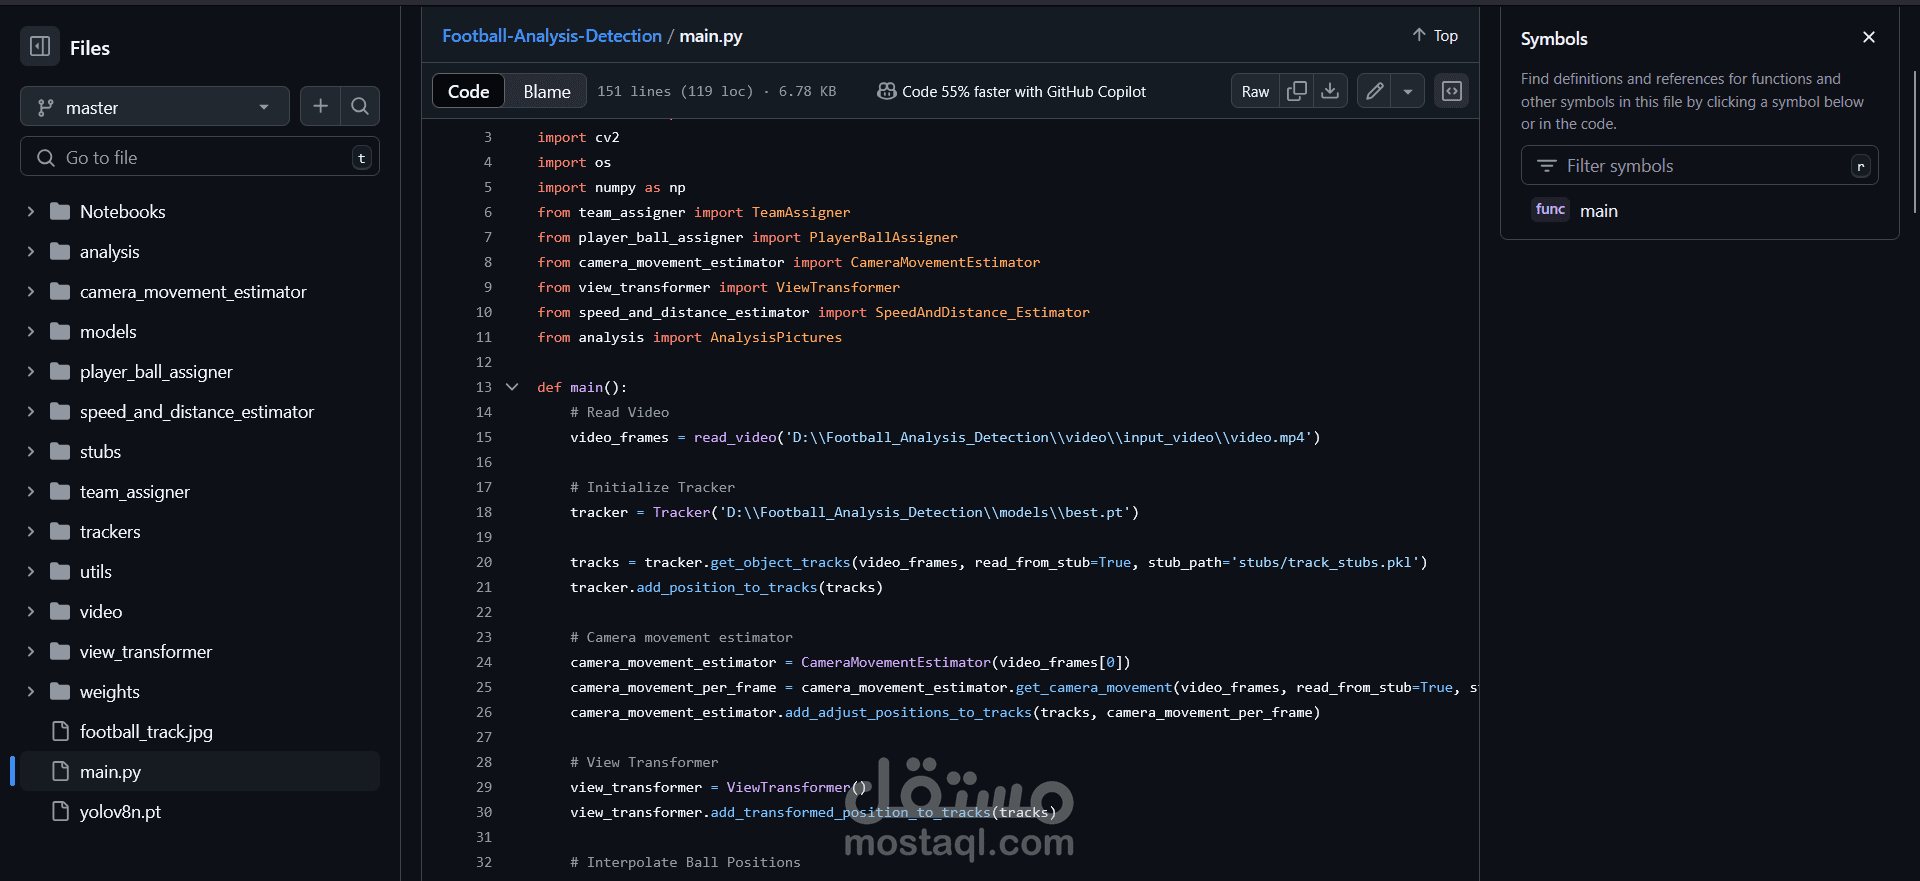Click the TeamAssigner import name
1920x881 pixels.
point(801,212)
